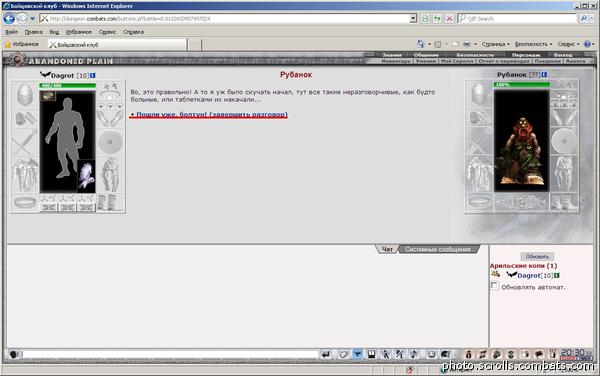The image size is (600, 376).
Task: Click the info icon next to Dagrot's name
Action: 93,75
